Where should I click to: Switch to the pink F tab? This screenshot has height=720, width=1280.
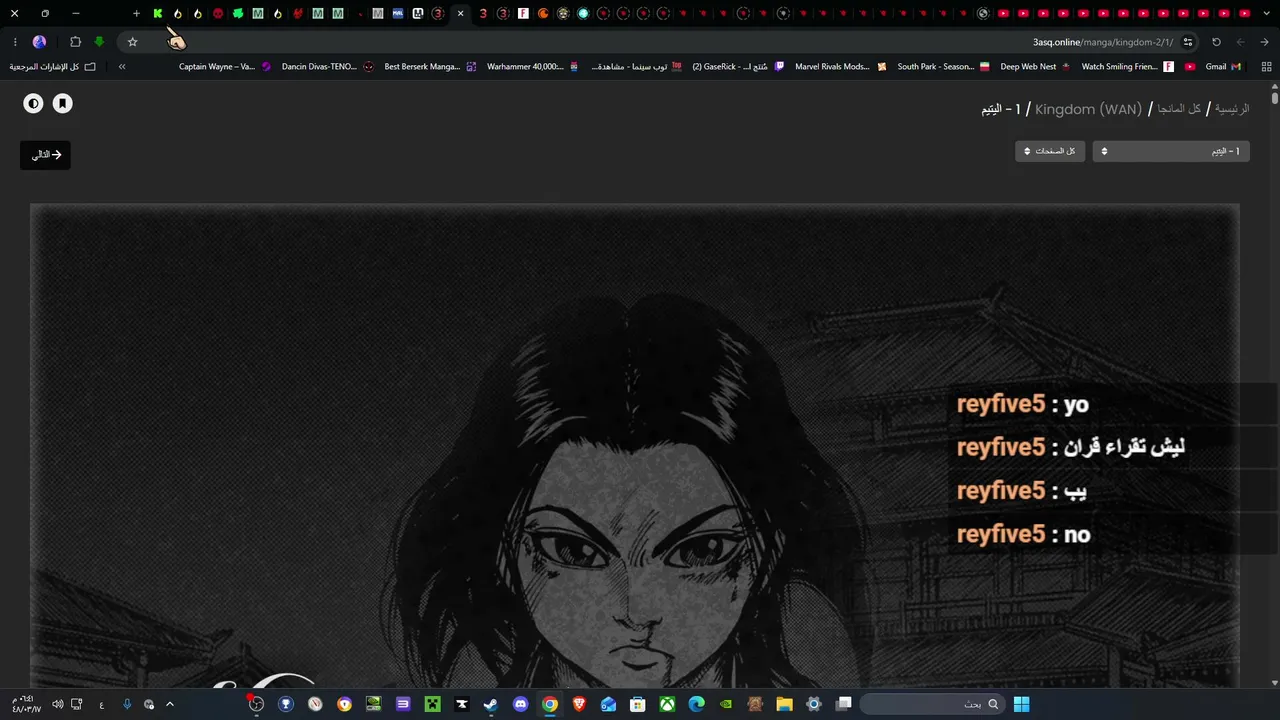(523, 14)
